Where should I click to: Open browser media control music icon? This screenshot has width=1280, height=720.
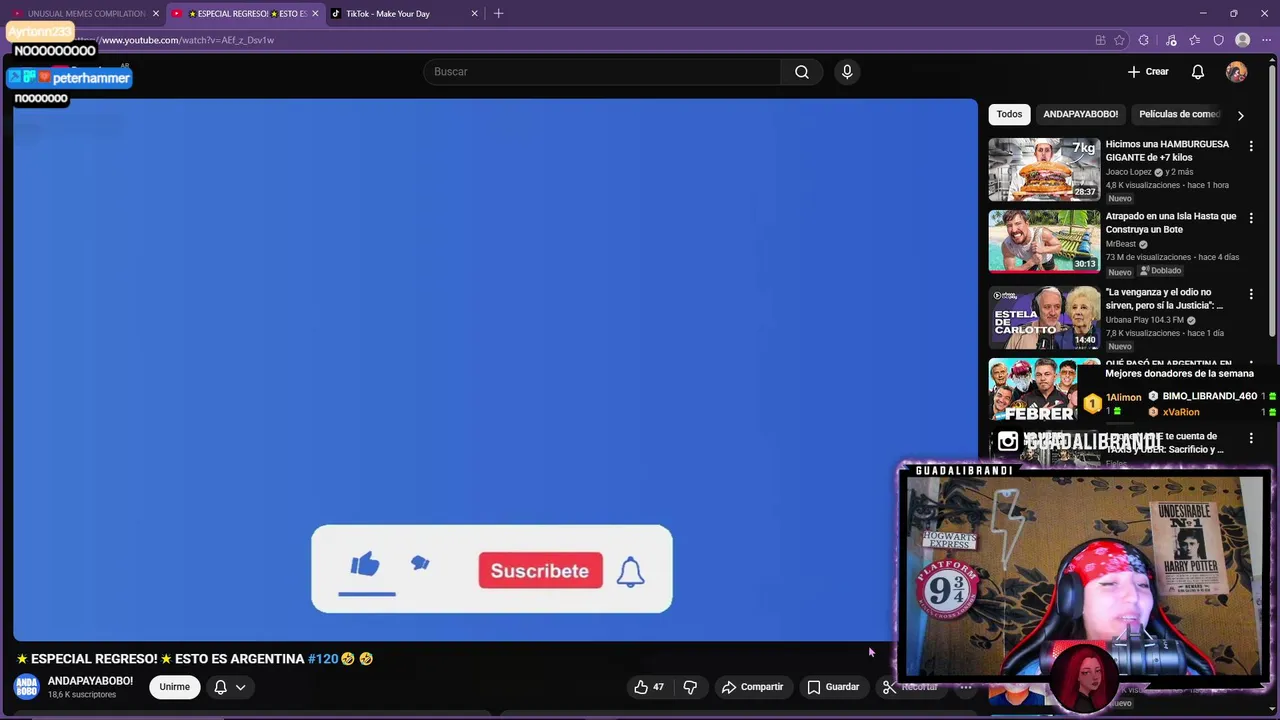coord(1171,40)
